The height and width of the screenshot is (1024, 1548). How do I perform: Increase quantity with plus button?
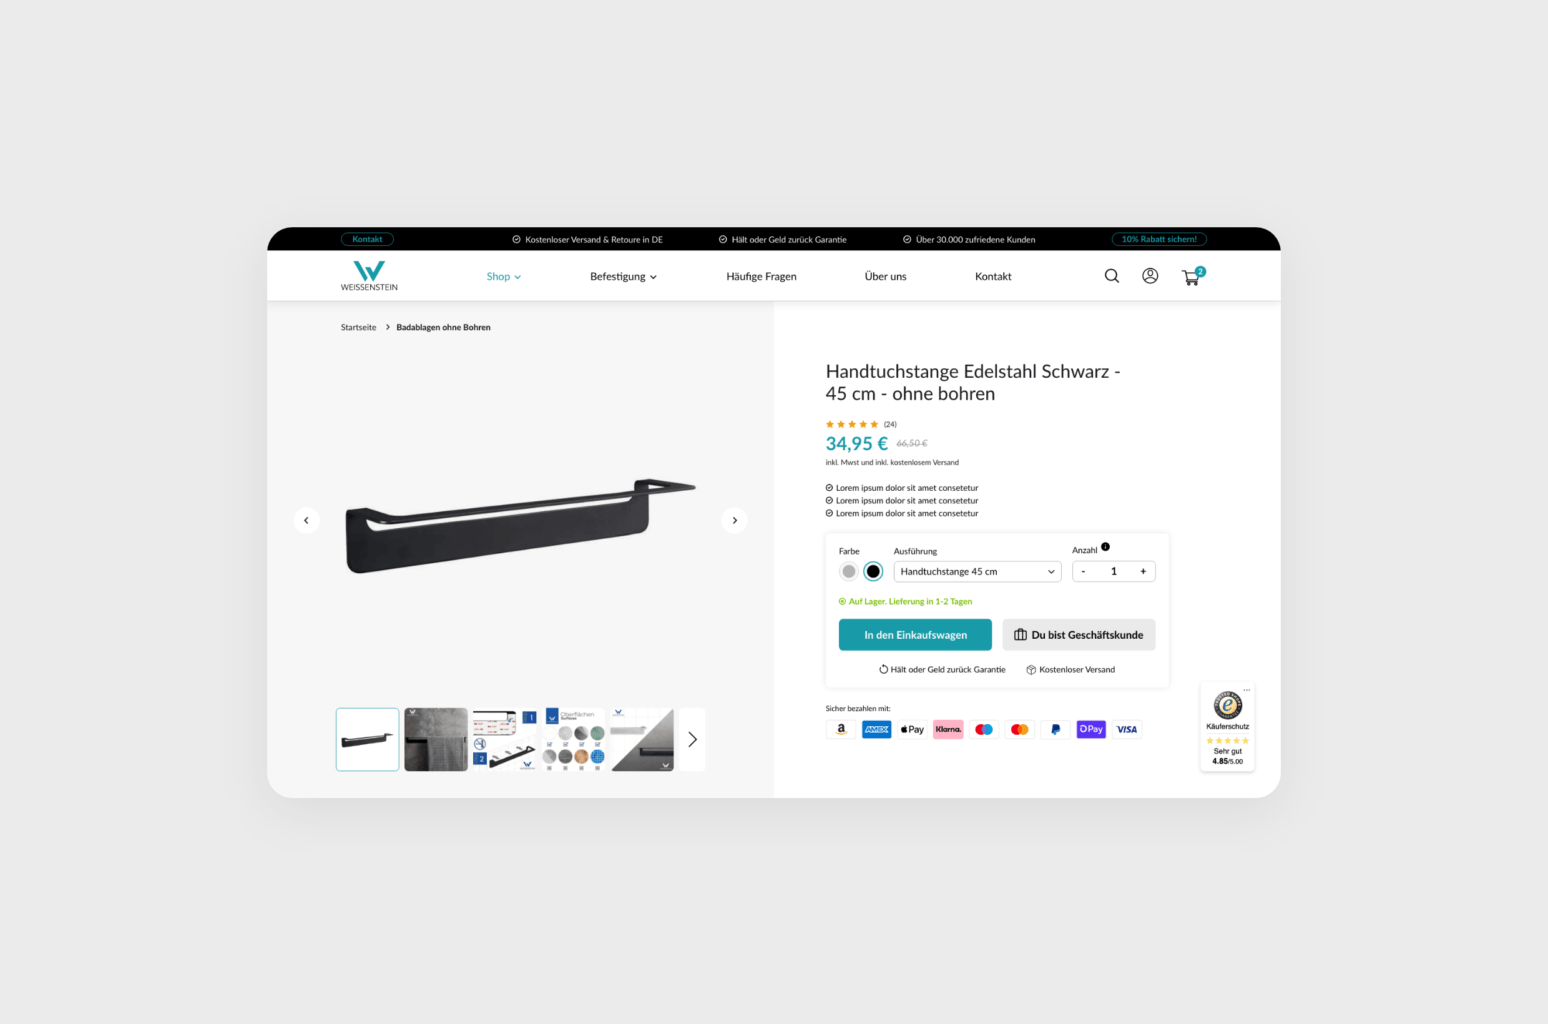[x=1143, y=572]
